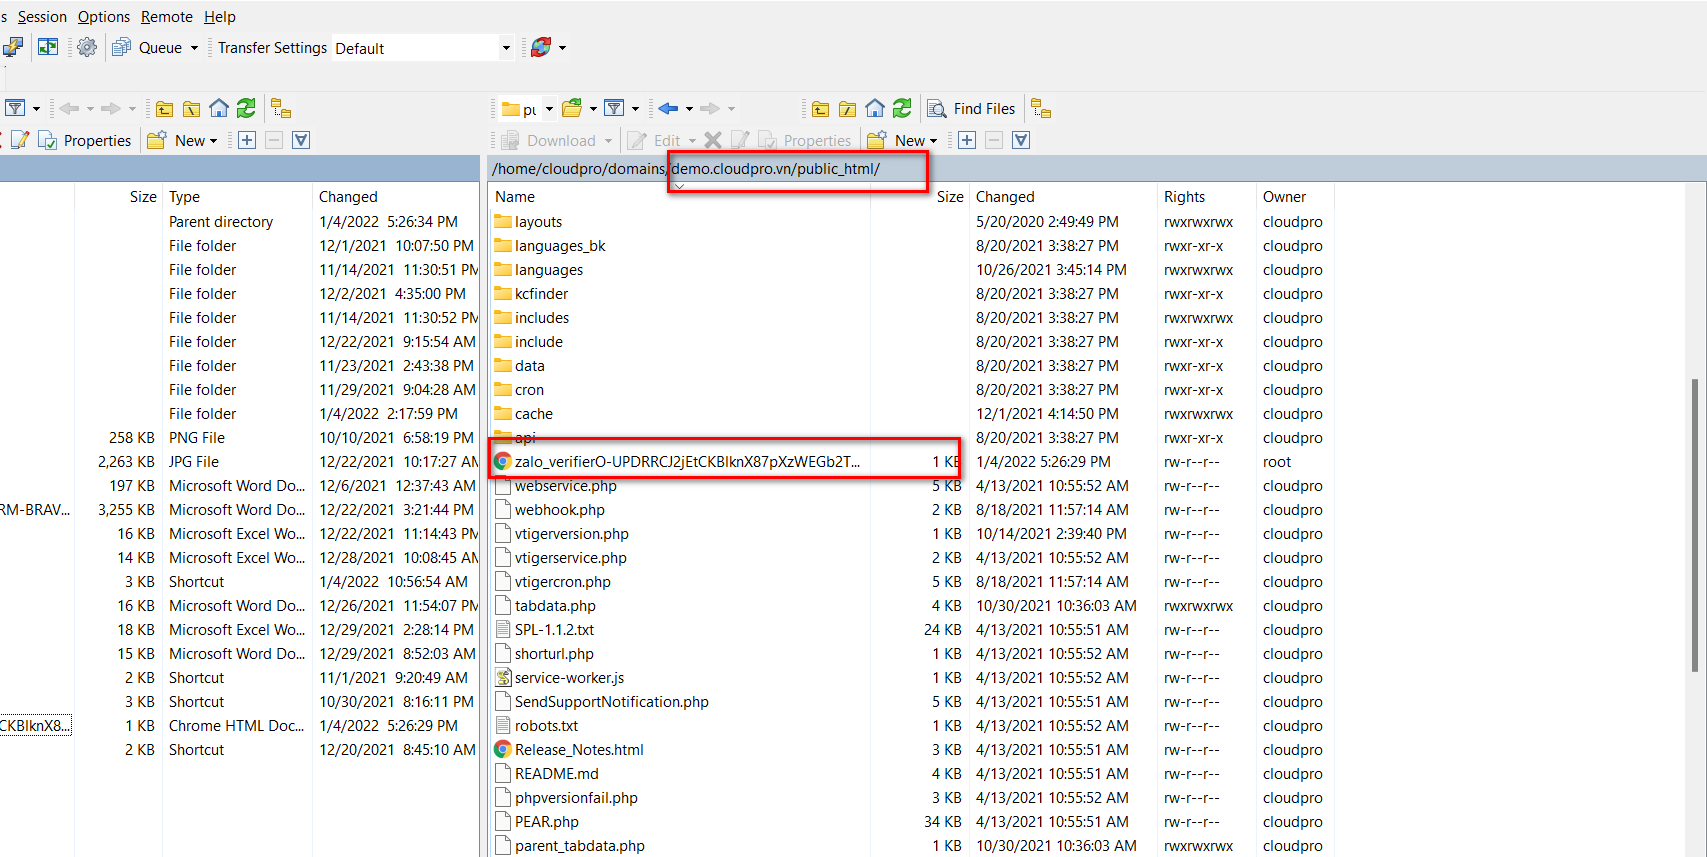This screenshot has width=1707, height=857.
Task: Navigate back in remote panel
Action: point(668,109)
